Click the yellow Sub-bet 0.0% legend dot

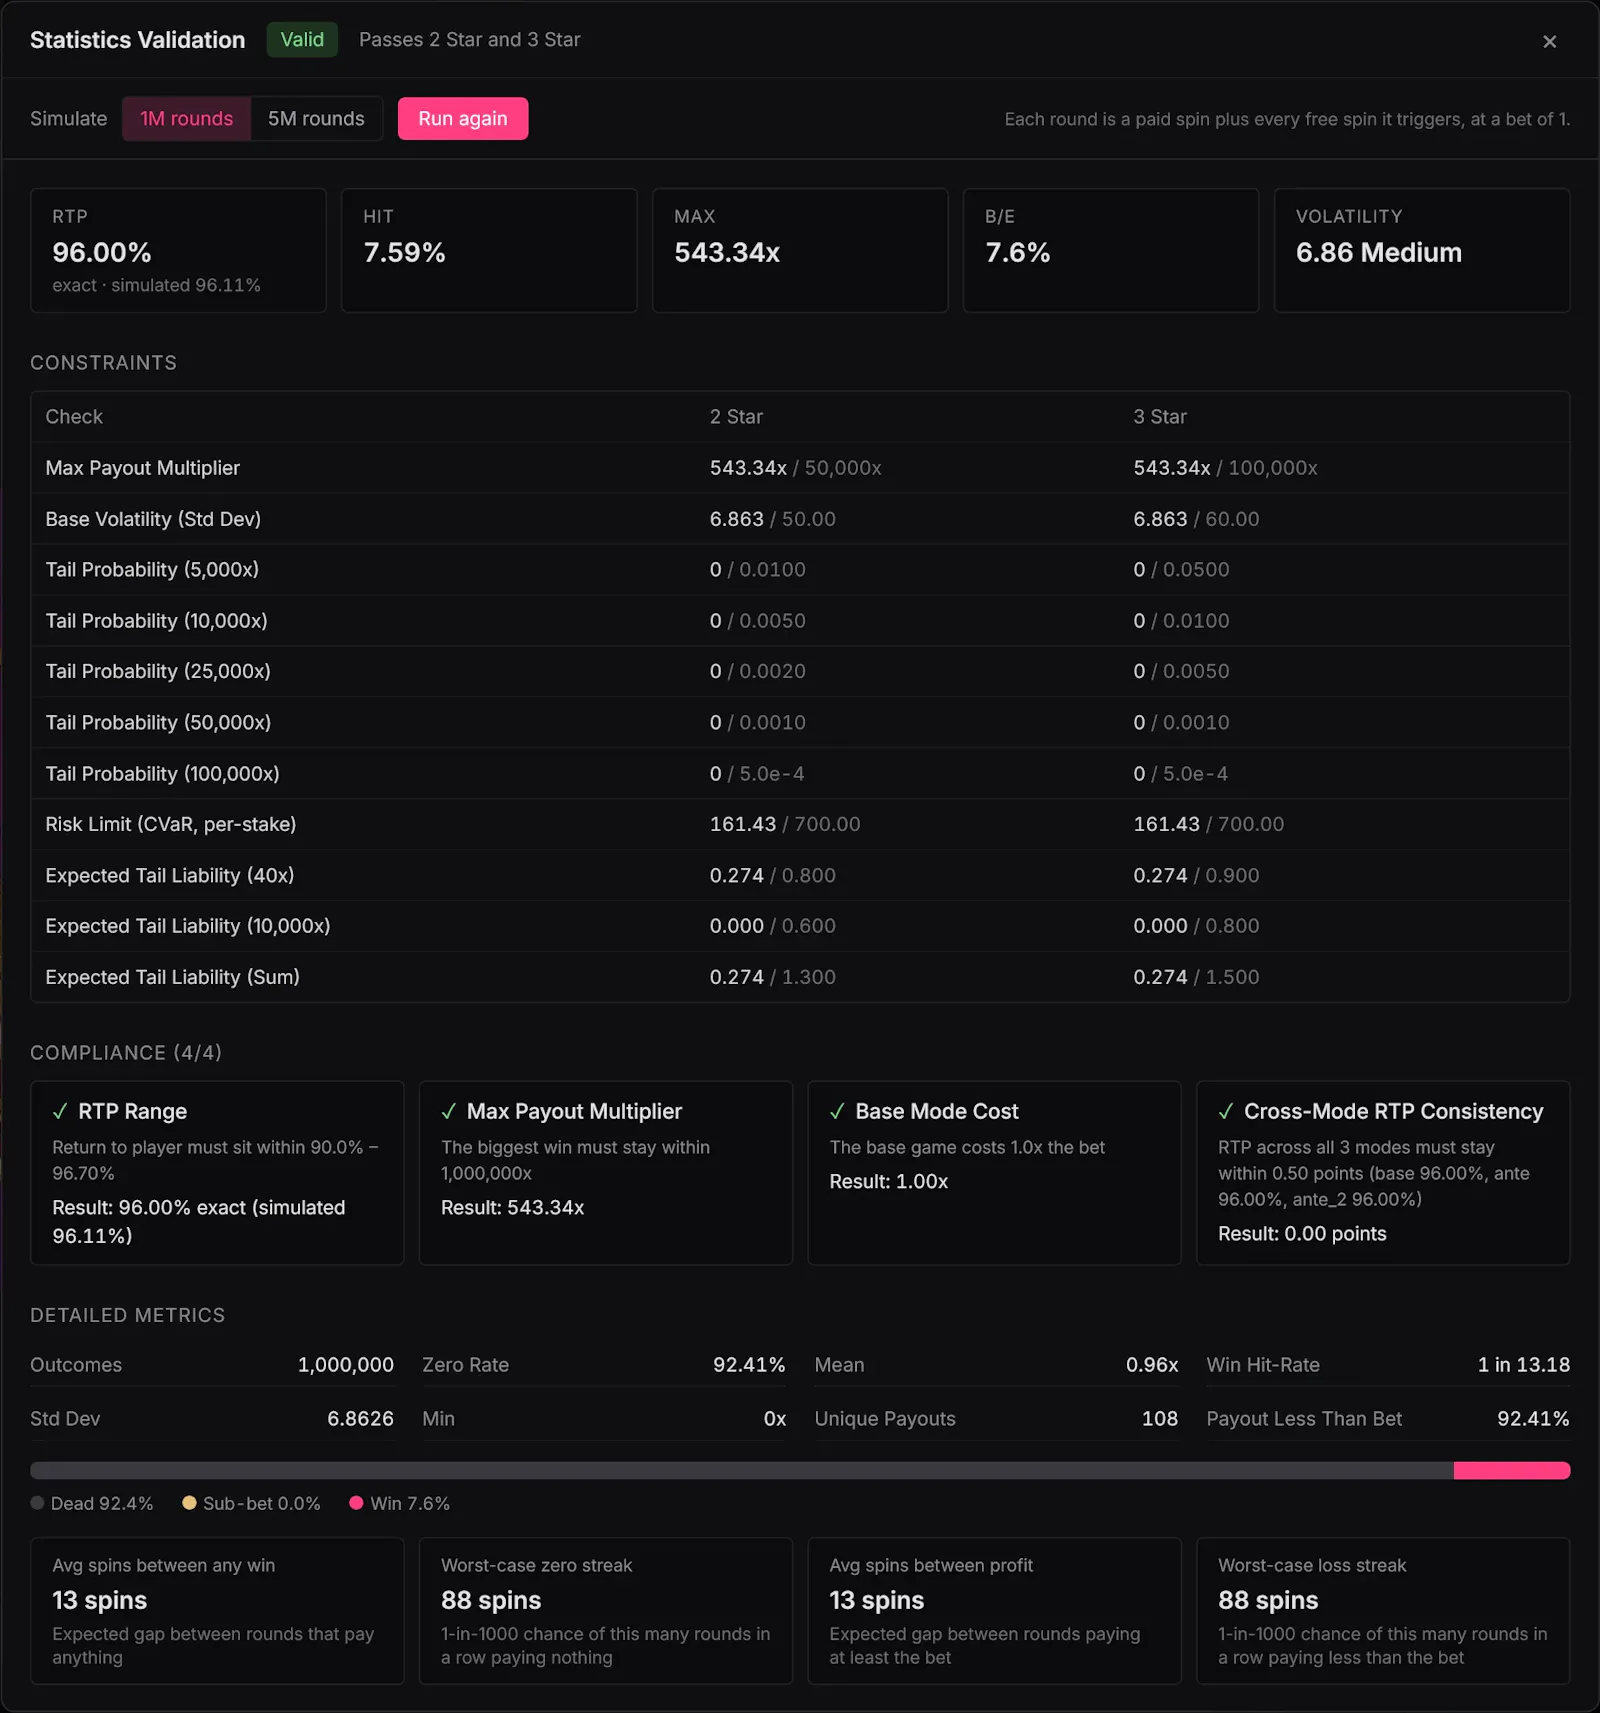[x=189, y=1503]
